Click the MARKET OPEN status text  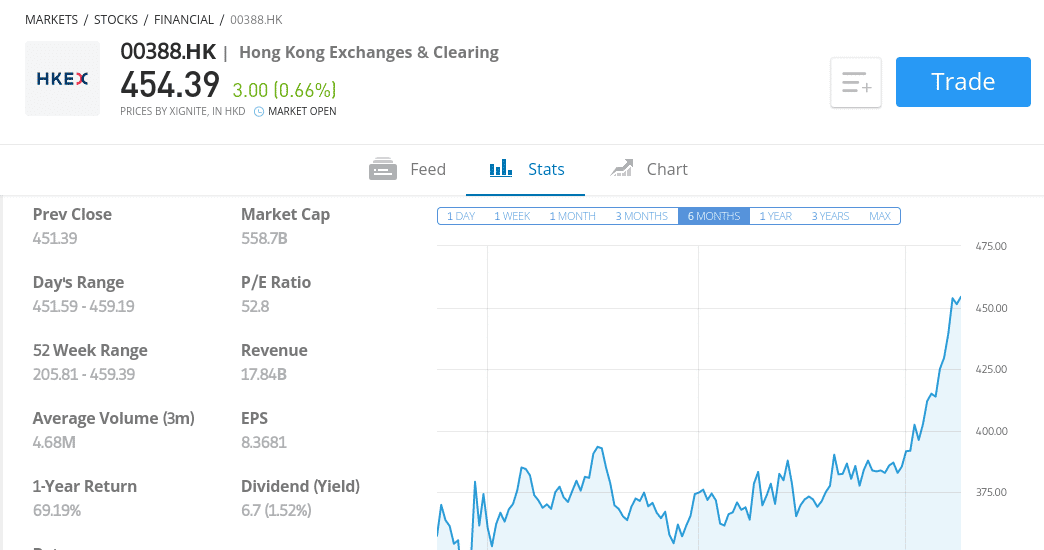click(302, 112)
